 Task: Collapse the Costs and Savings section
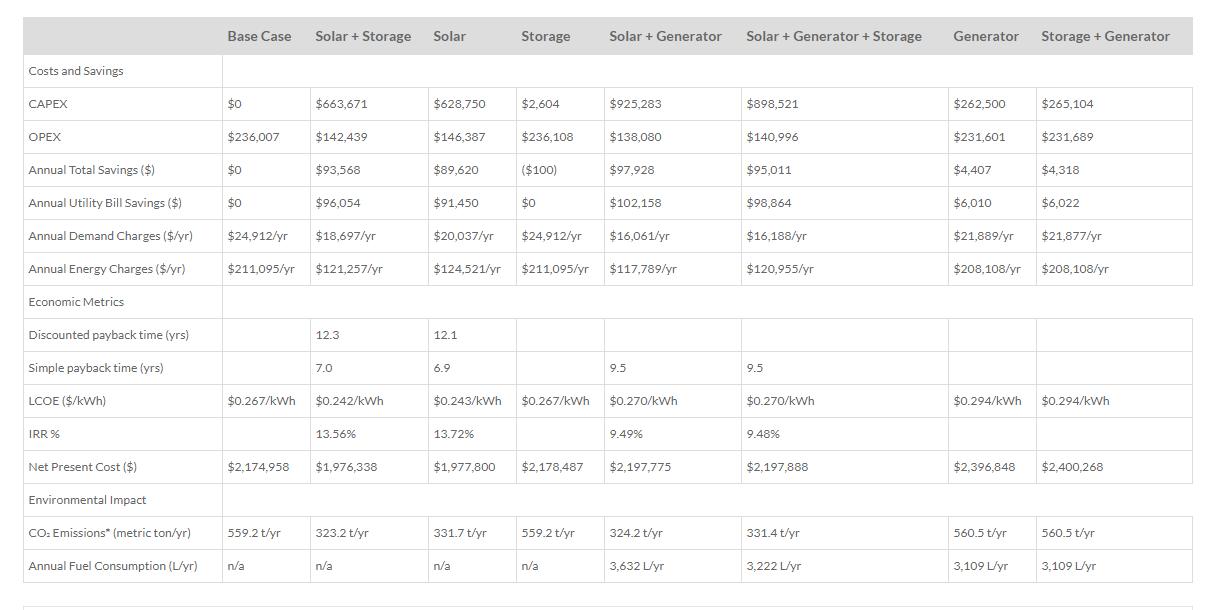pos(75,71)
